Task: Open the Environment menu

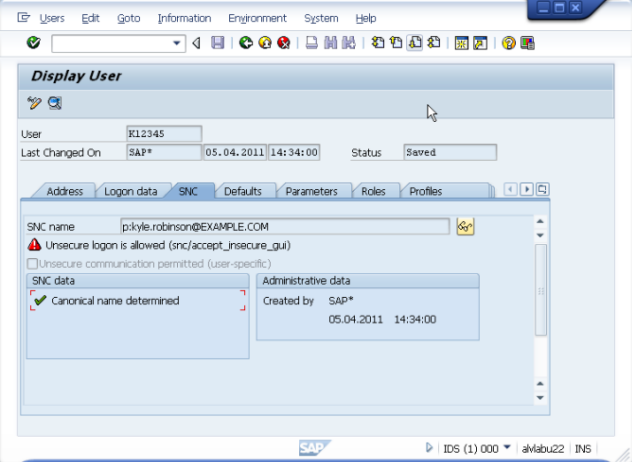Action: click(257, 18)
